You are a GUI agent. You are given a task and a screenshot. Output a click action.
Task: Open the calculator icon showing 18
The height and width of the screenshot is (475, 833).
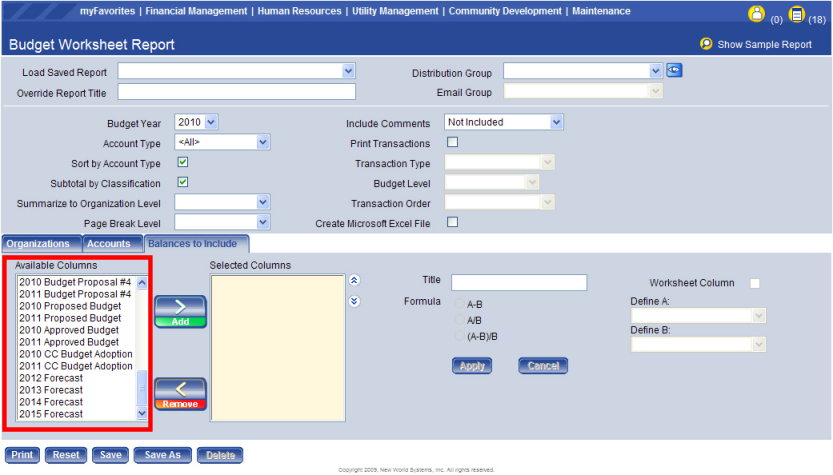(x=796, y=14)
